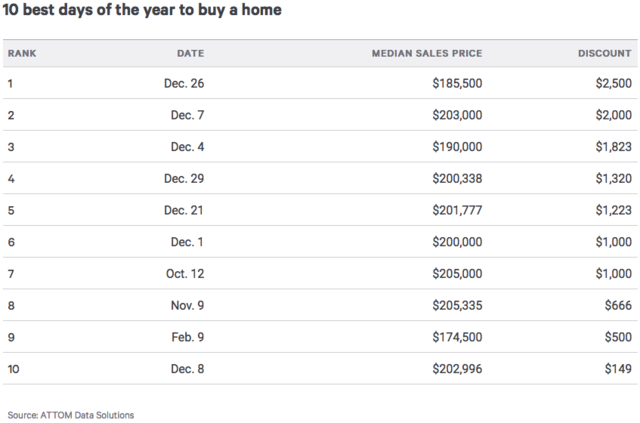This screenshot has height=423, width=640.
Task: Select the $666 discount cell
Action: [x=618, y=306]
